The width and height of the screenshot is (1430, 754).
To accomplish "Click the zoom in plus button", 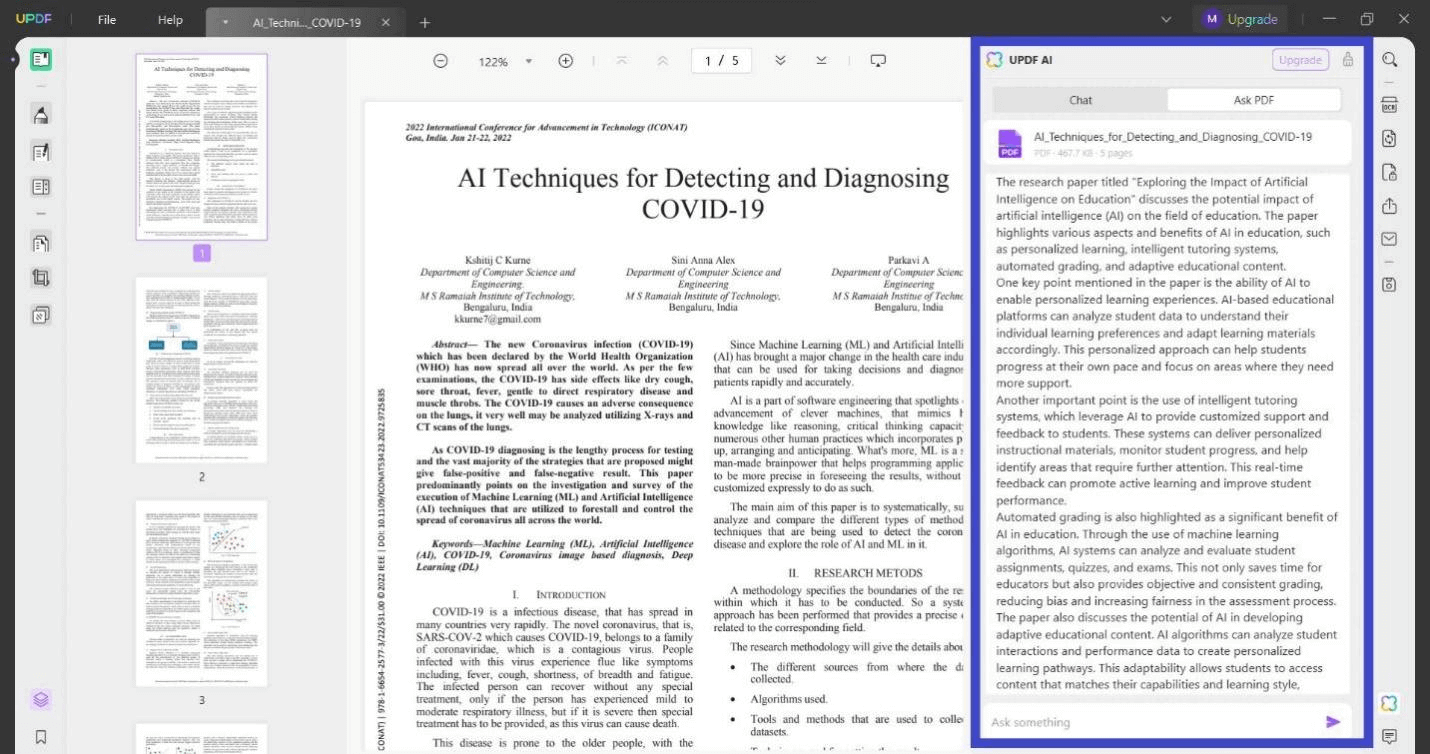I will coord(565,61).
